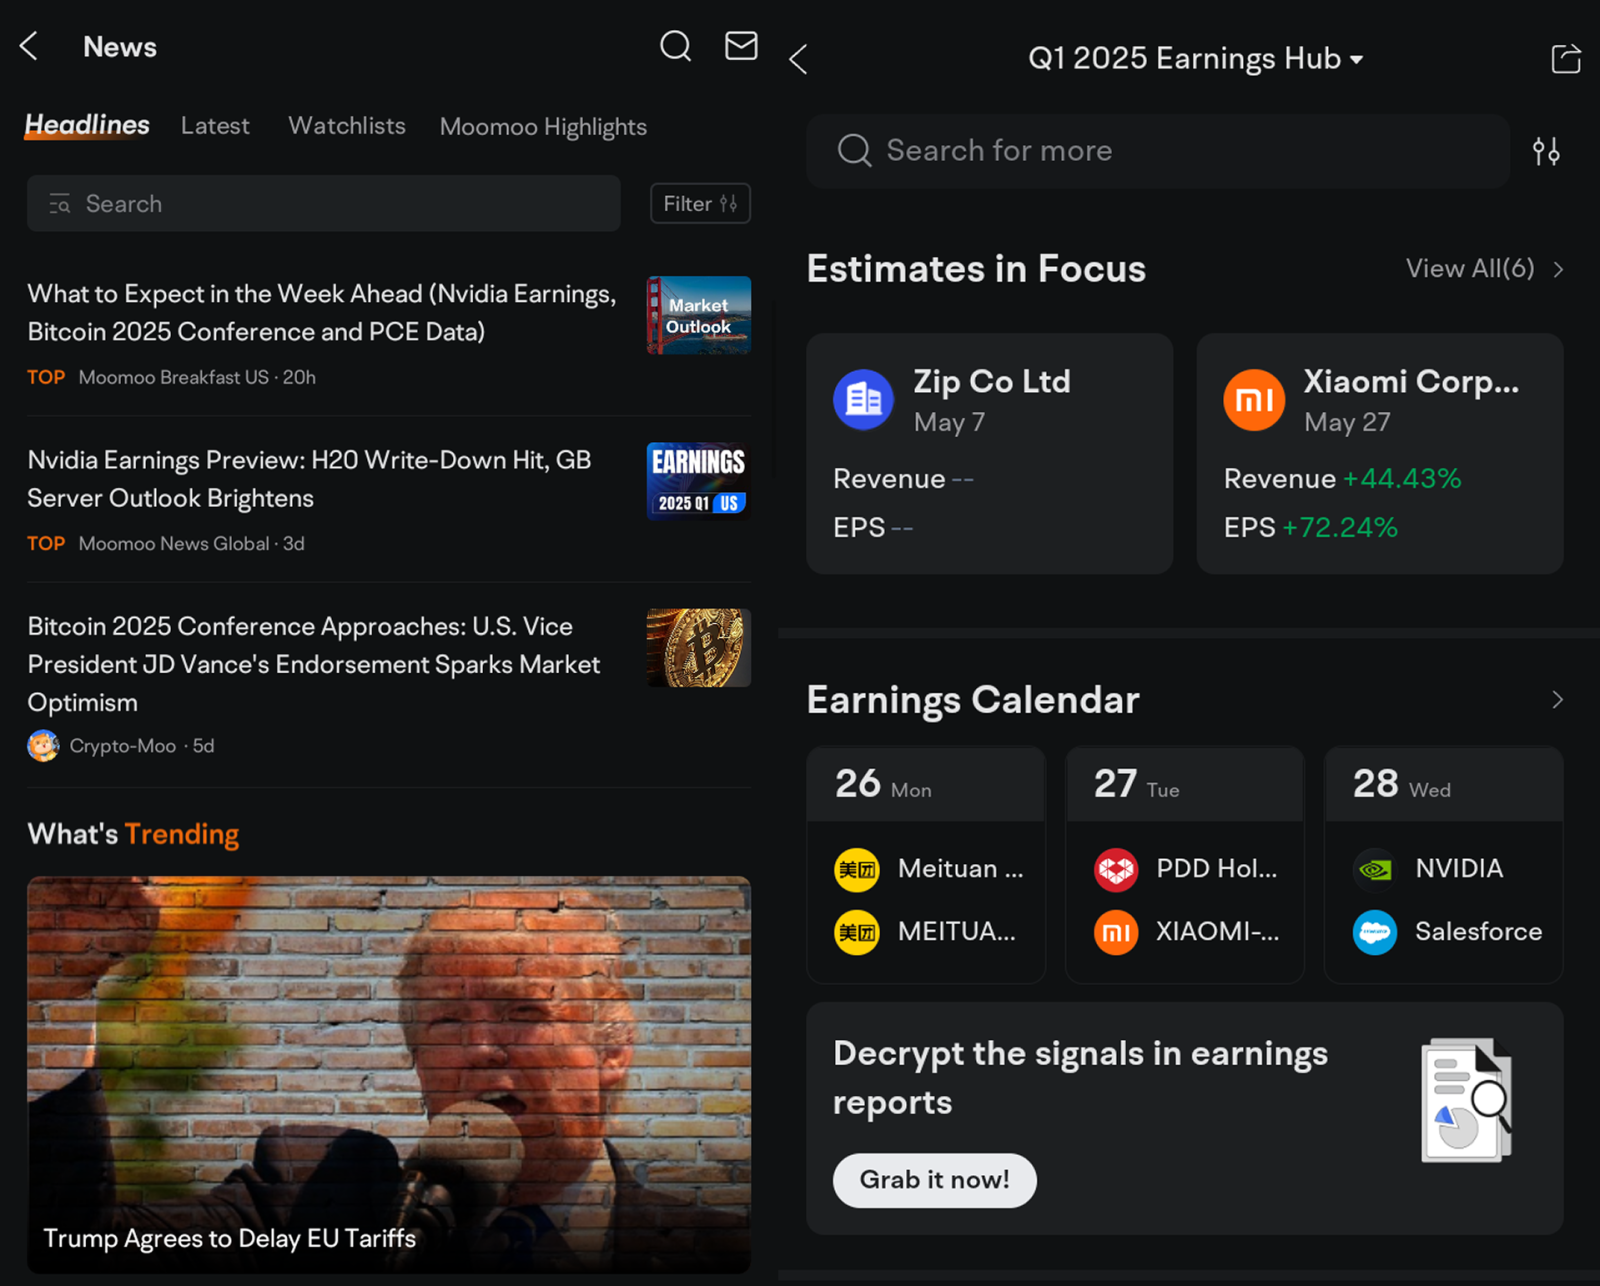Viewport: 1600px width, 1286px height.
Task: Open search via News magnifier icon
Action: (x=676, y=46)
